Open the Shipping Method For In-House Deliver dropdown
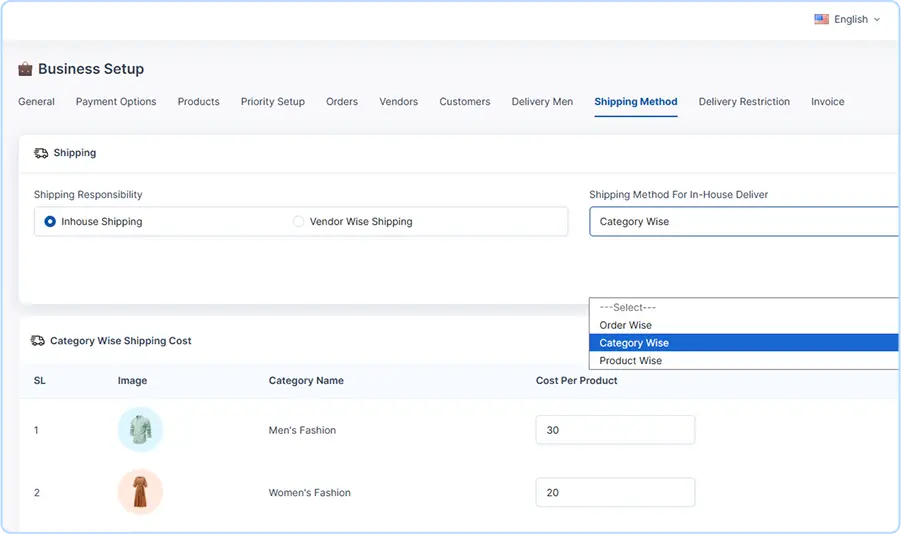 745,221
